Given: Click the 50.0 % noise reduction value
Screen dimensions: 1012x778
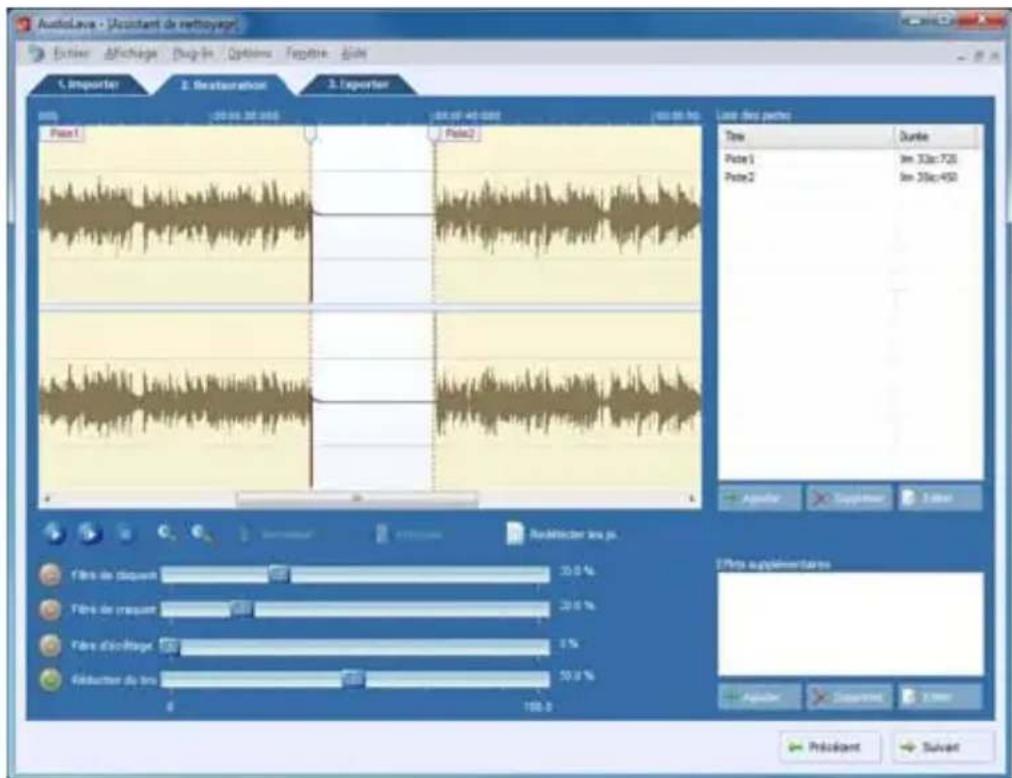Looking at the screenshot, I should coord(577,676).
